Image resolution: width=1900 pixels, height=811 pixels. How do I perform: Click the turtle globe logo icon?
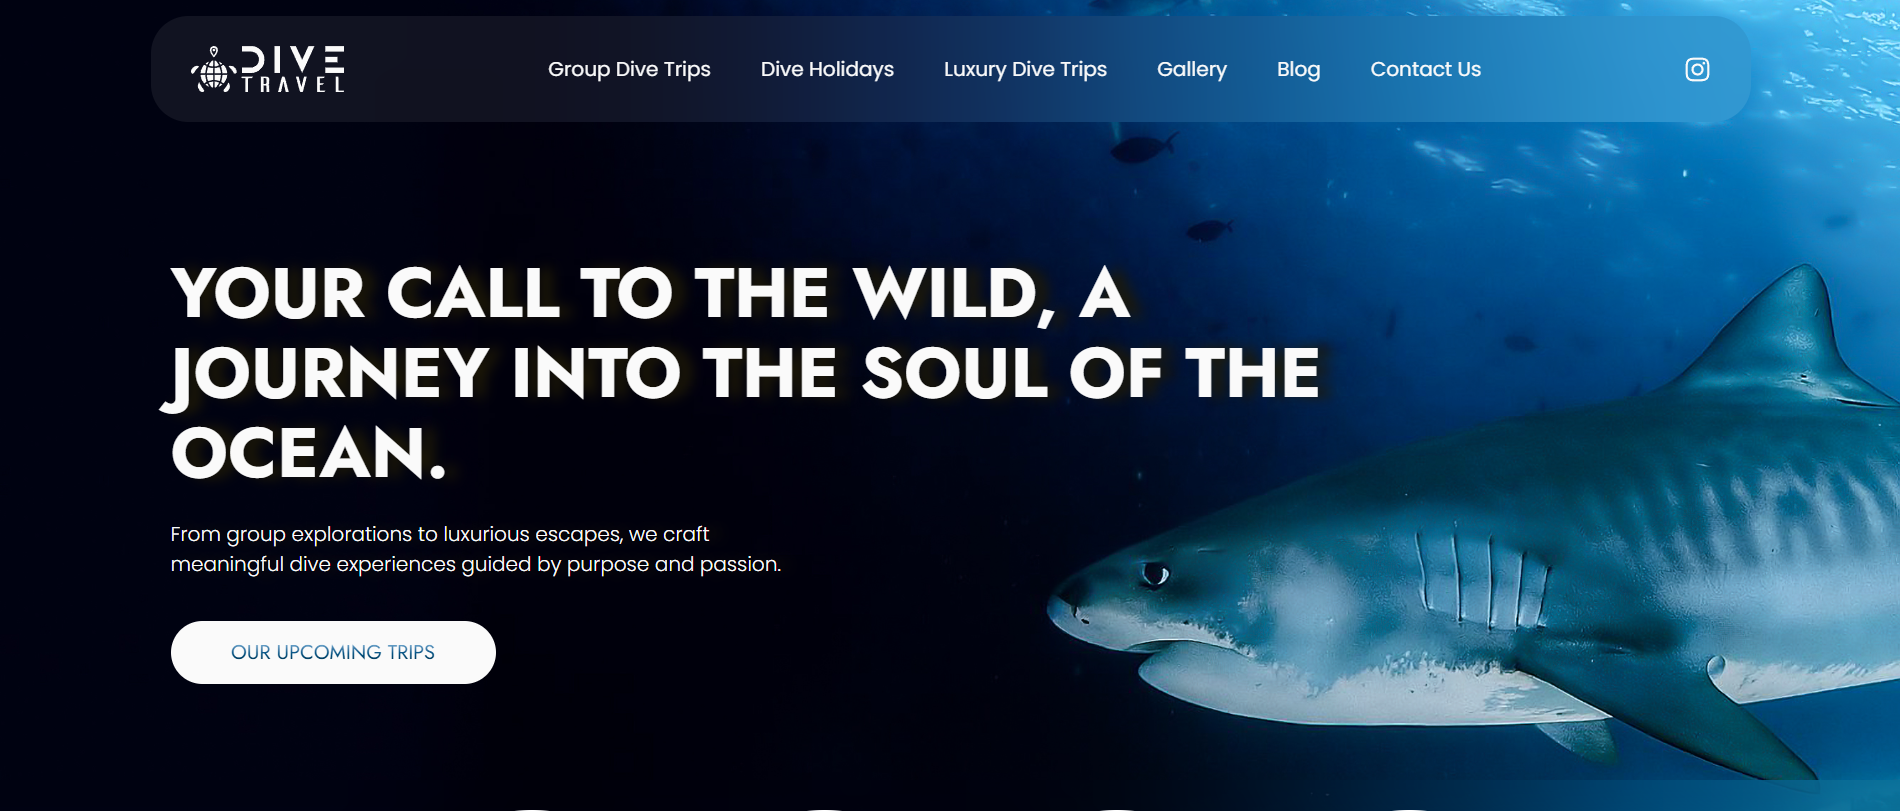pyautogui.click(x=213, y=70)
